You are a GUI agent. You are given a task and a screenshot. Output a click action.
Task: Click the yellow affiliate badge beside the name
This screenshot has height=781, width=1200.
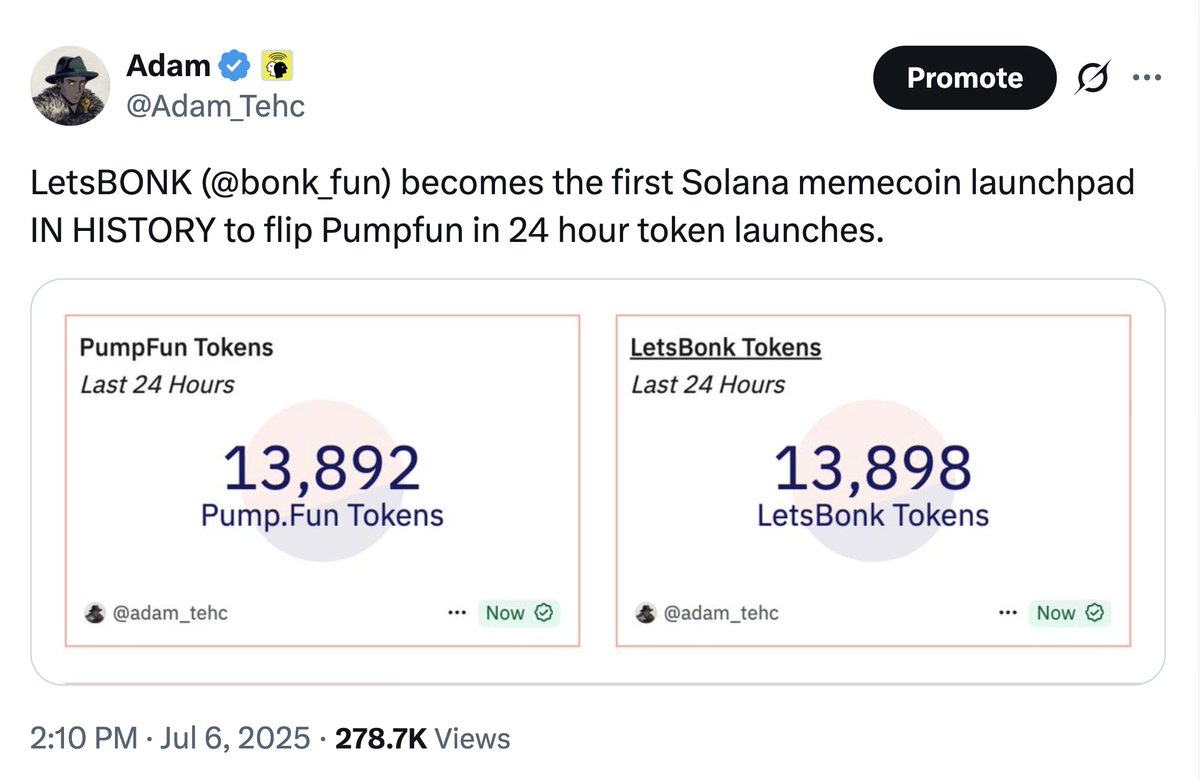pos(276,67)
